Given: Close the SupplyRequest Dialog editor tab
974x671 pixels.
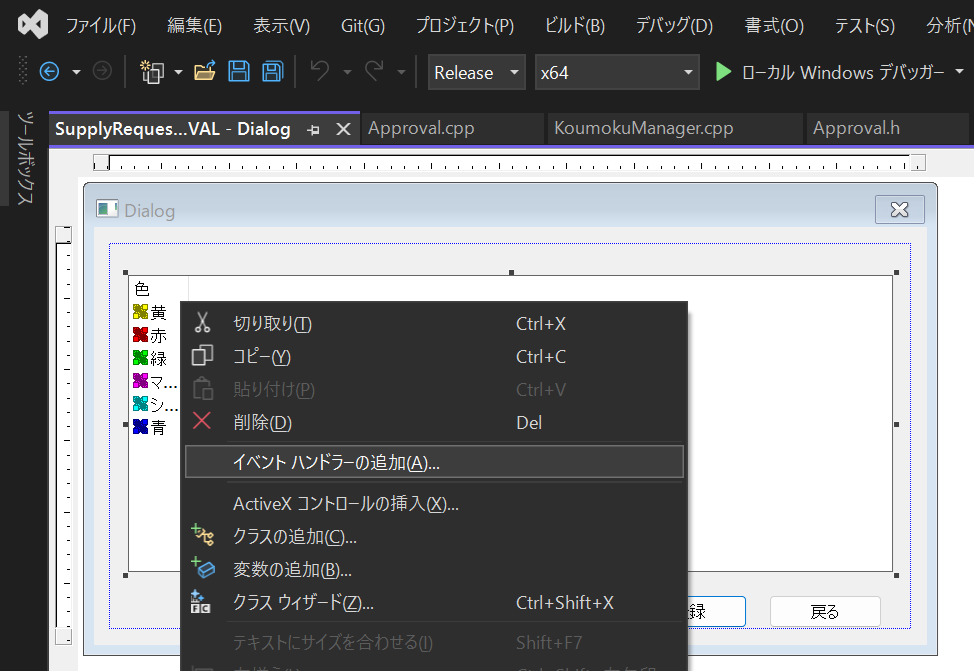Looking at the screenshot, I should [x=343, y=129].
